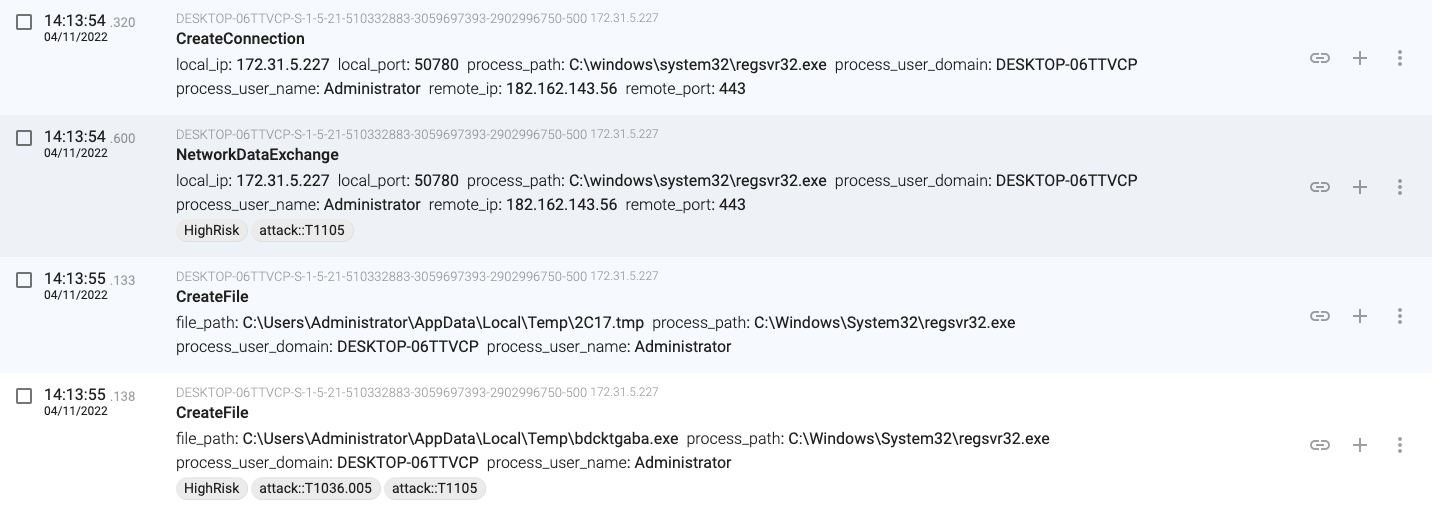Select the CreateConnection event checkbox
The height and width of the screenshot is (513, 1432).
24,22
